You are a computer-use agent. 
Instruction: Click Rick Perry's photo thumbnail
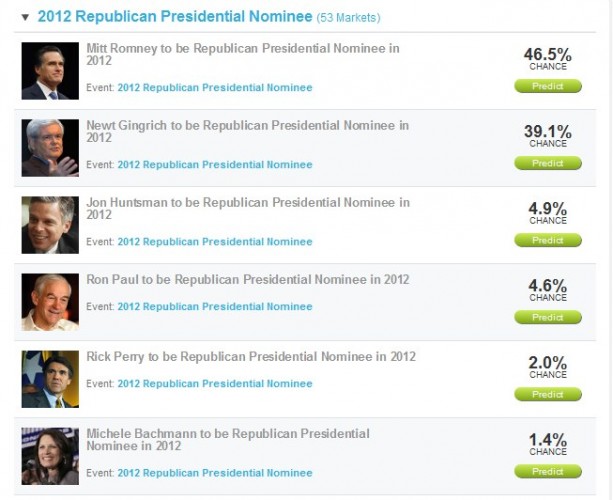coord(50,379)
